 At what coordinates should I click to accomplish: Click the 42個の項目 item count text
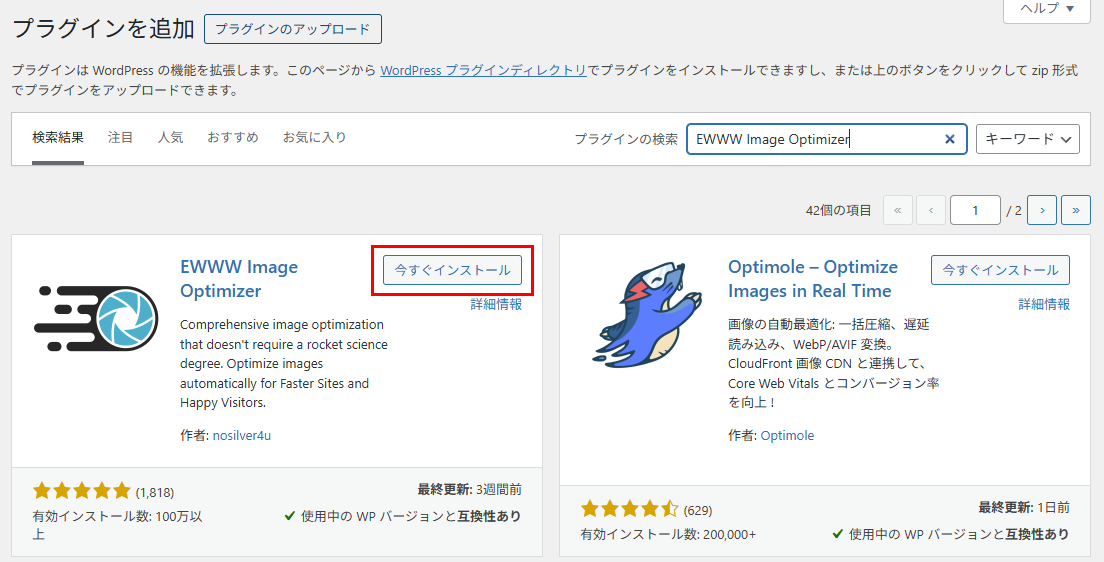tap(839, 211)
